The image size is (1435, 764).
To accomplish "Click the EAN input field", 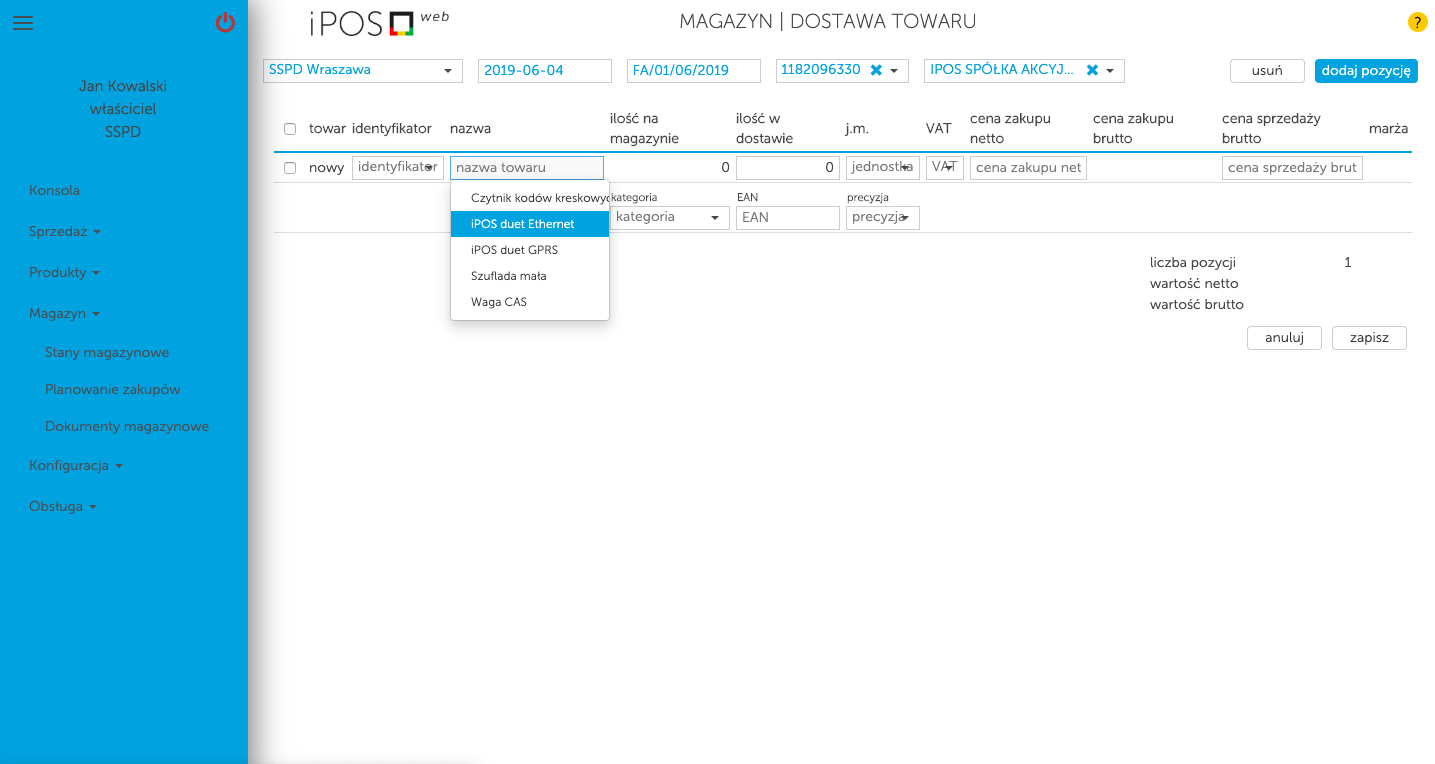I will click(x=787, y=217).
